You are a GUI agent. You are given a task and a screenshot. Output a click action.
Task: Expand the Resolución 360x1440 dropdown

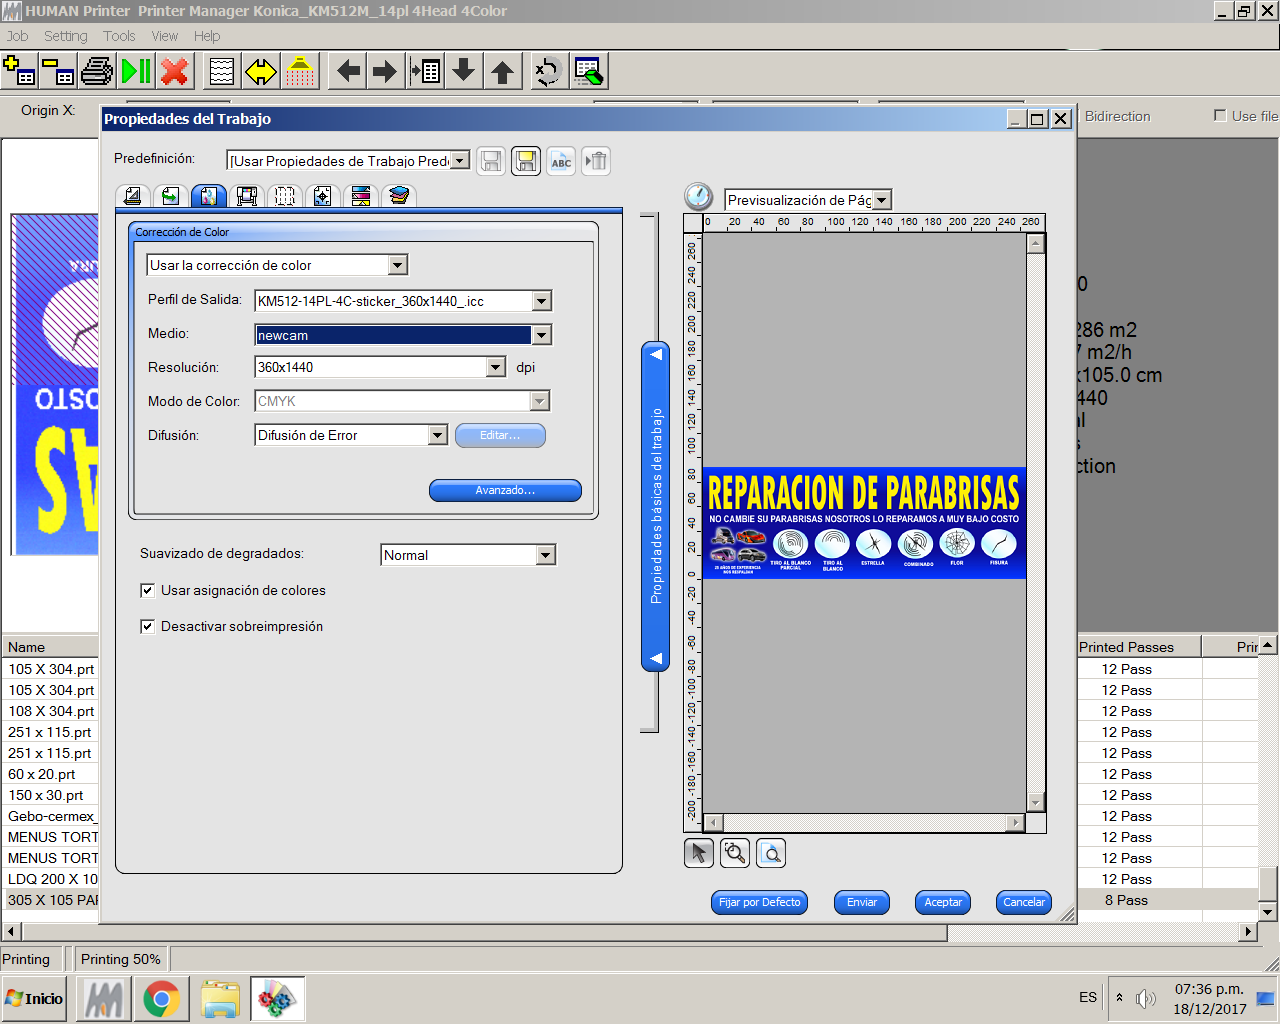tap(496, 367)
